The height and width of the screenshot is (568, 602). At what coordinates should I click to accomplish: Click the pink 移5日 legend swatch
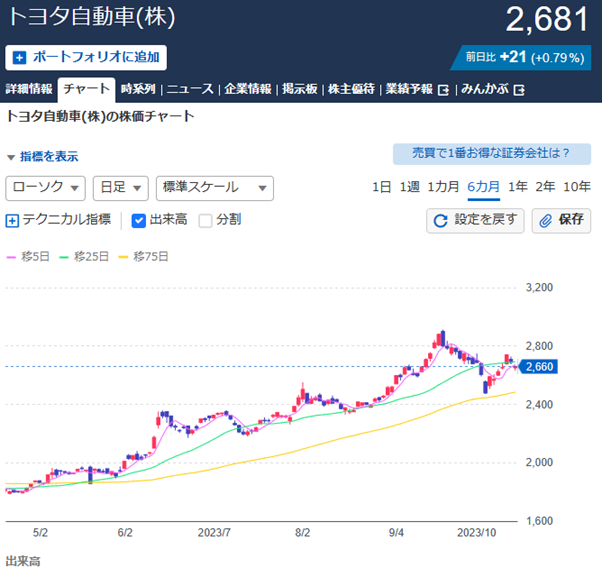(11, 257)
